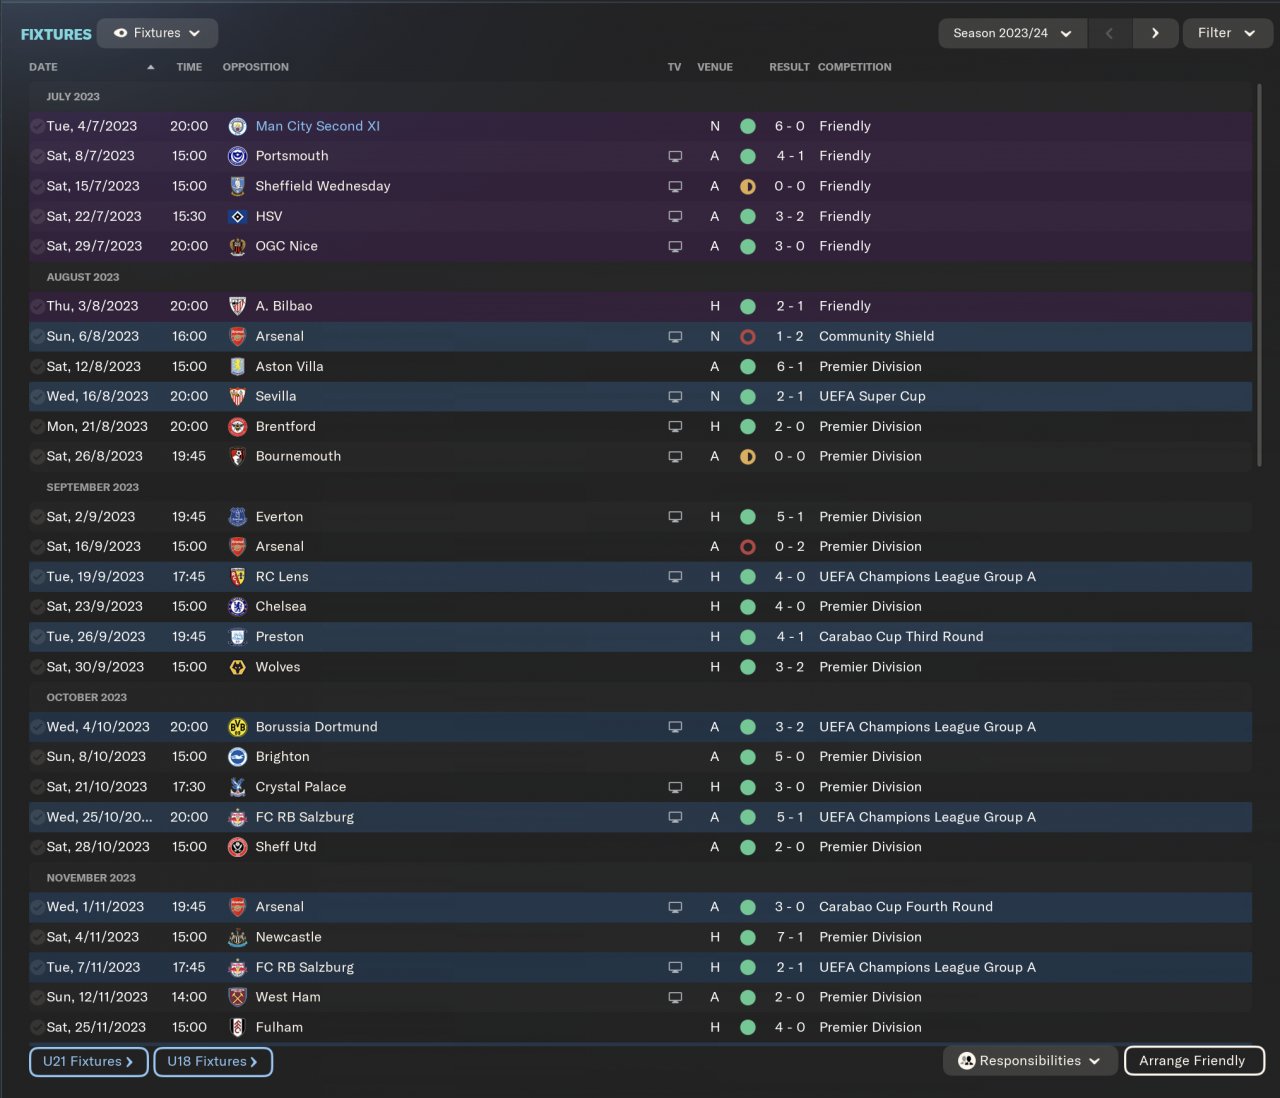This screenshot has width=1280, height=1098.
Task: Click the A. Bilbao club badge
Action: pos(237,306)
